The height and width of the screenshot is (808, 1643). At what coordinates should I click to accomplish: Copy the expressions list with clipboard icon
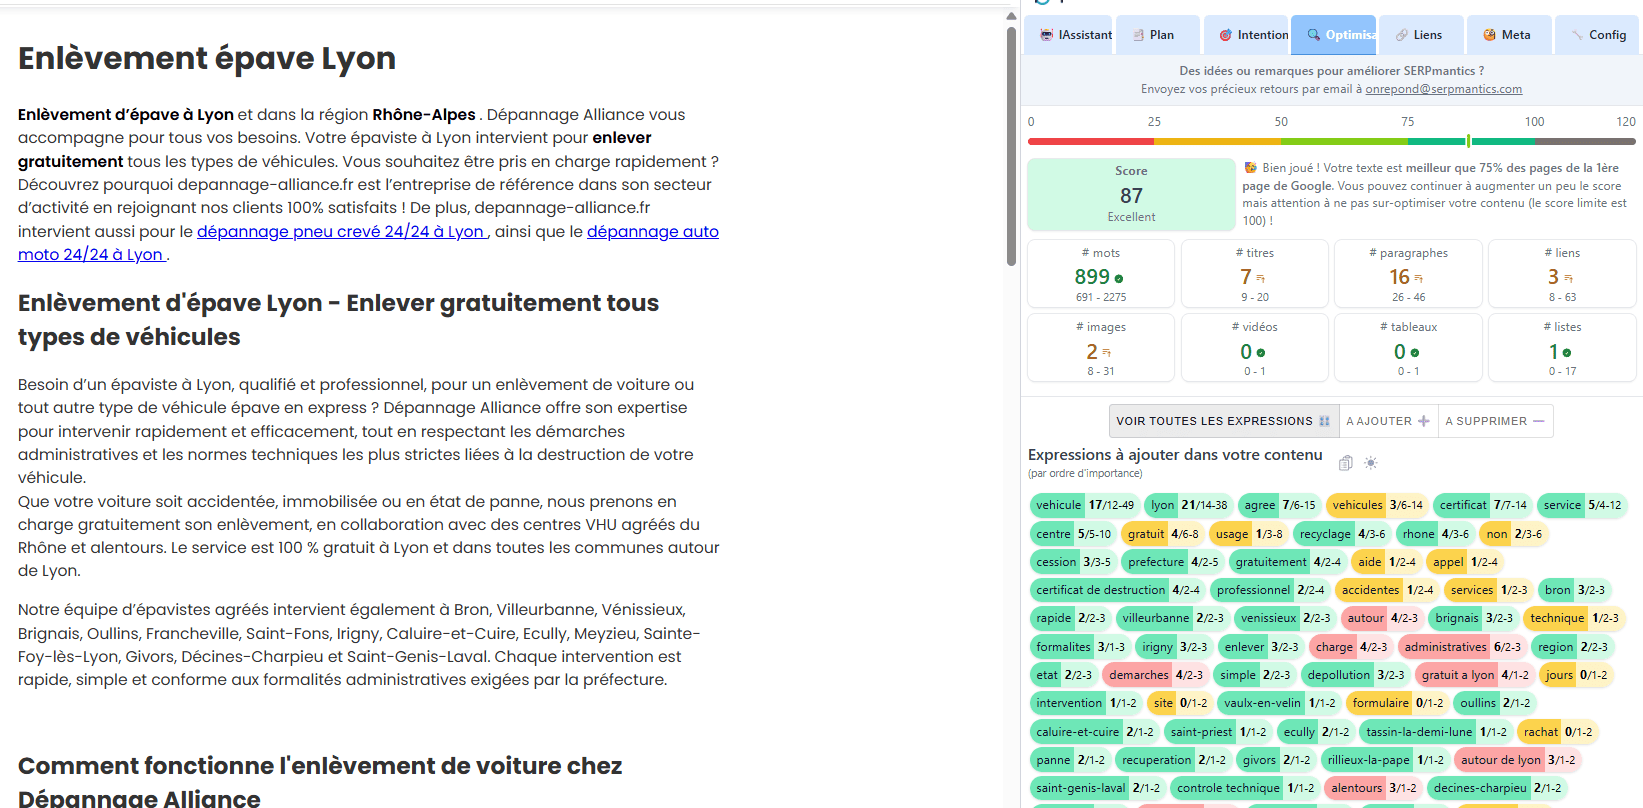tap(1345, 463)
